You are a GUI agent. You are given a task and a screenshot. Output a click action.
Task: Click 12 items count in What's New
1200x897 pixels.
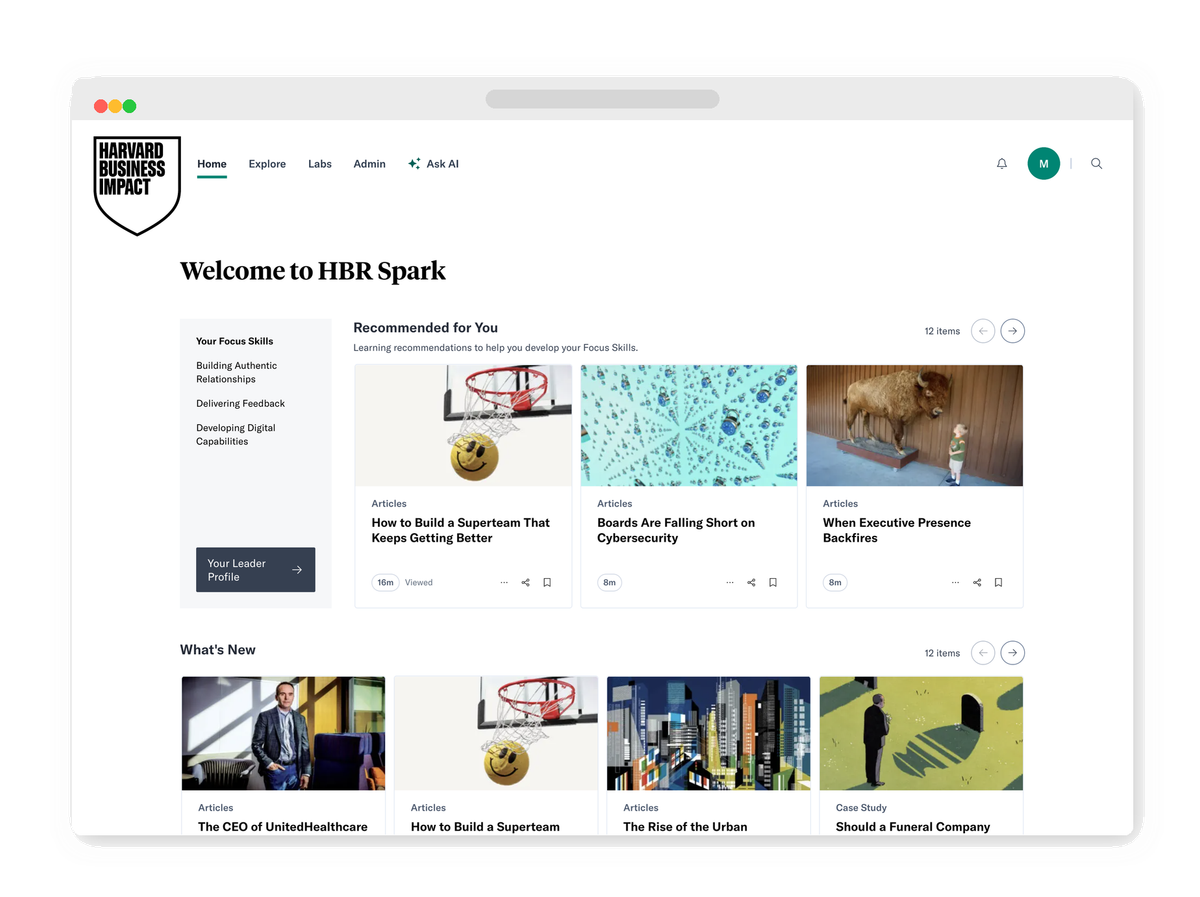[942, 653]
